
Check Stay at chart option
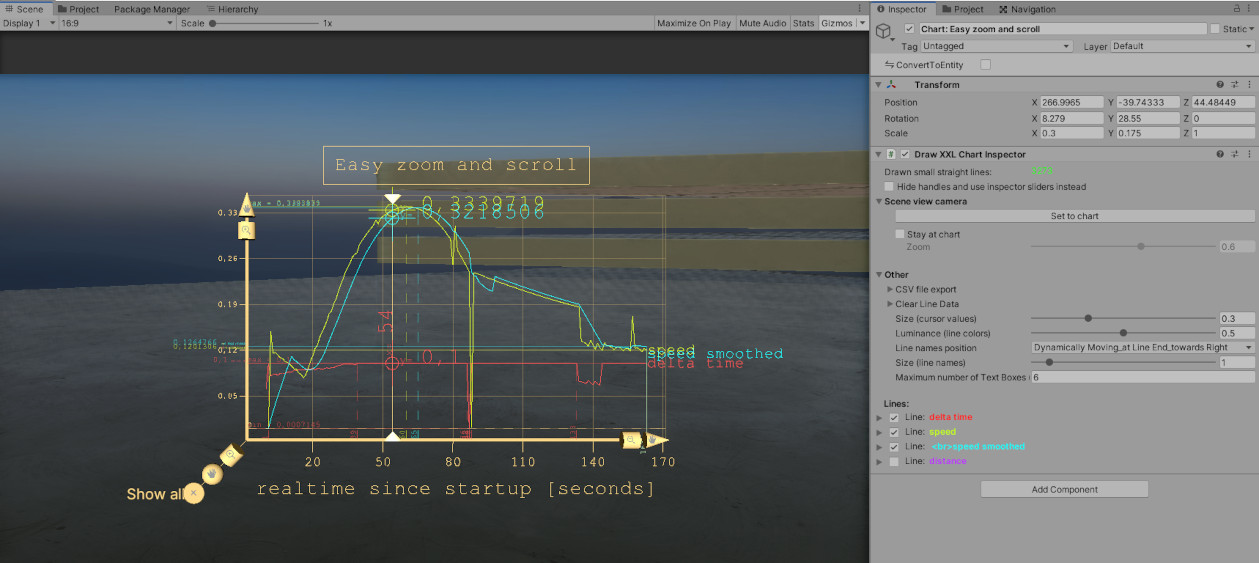900,234
